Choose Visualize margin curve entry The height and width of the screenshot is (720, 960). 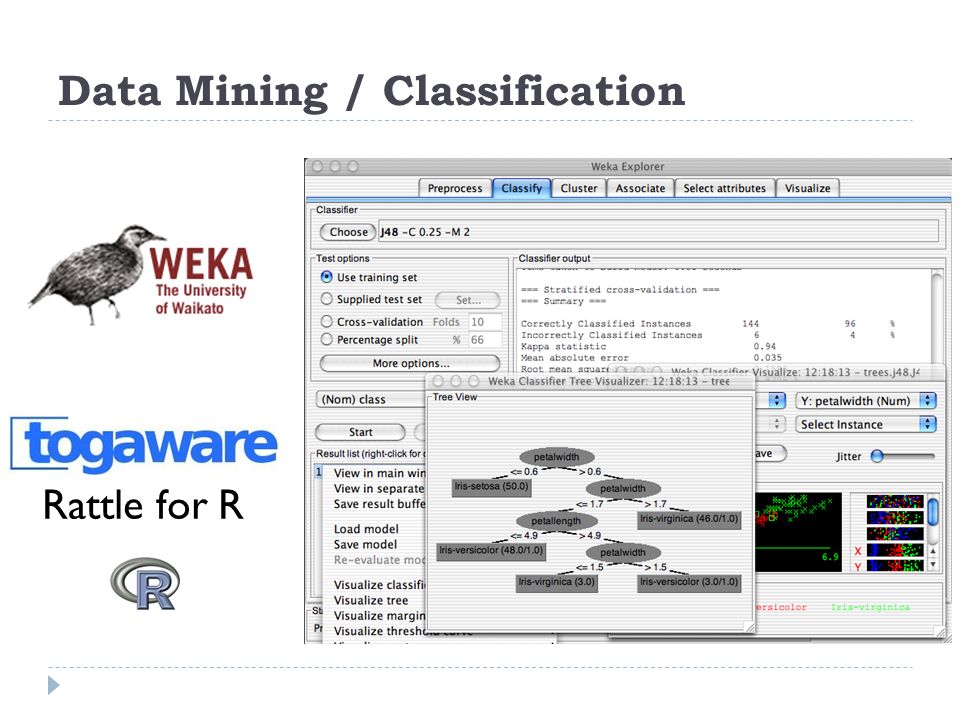[379, 616]
